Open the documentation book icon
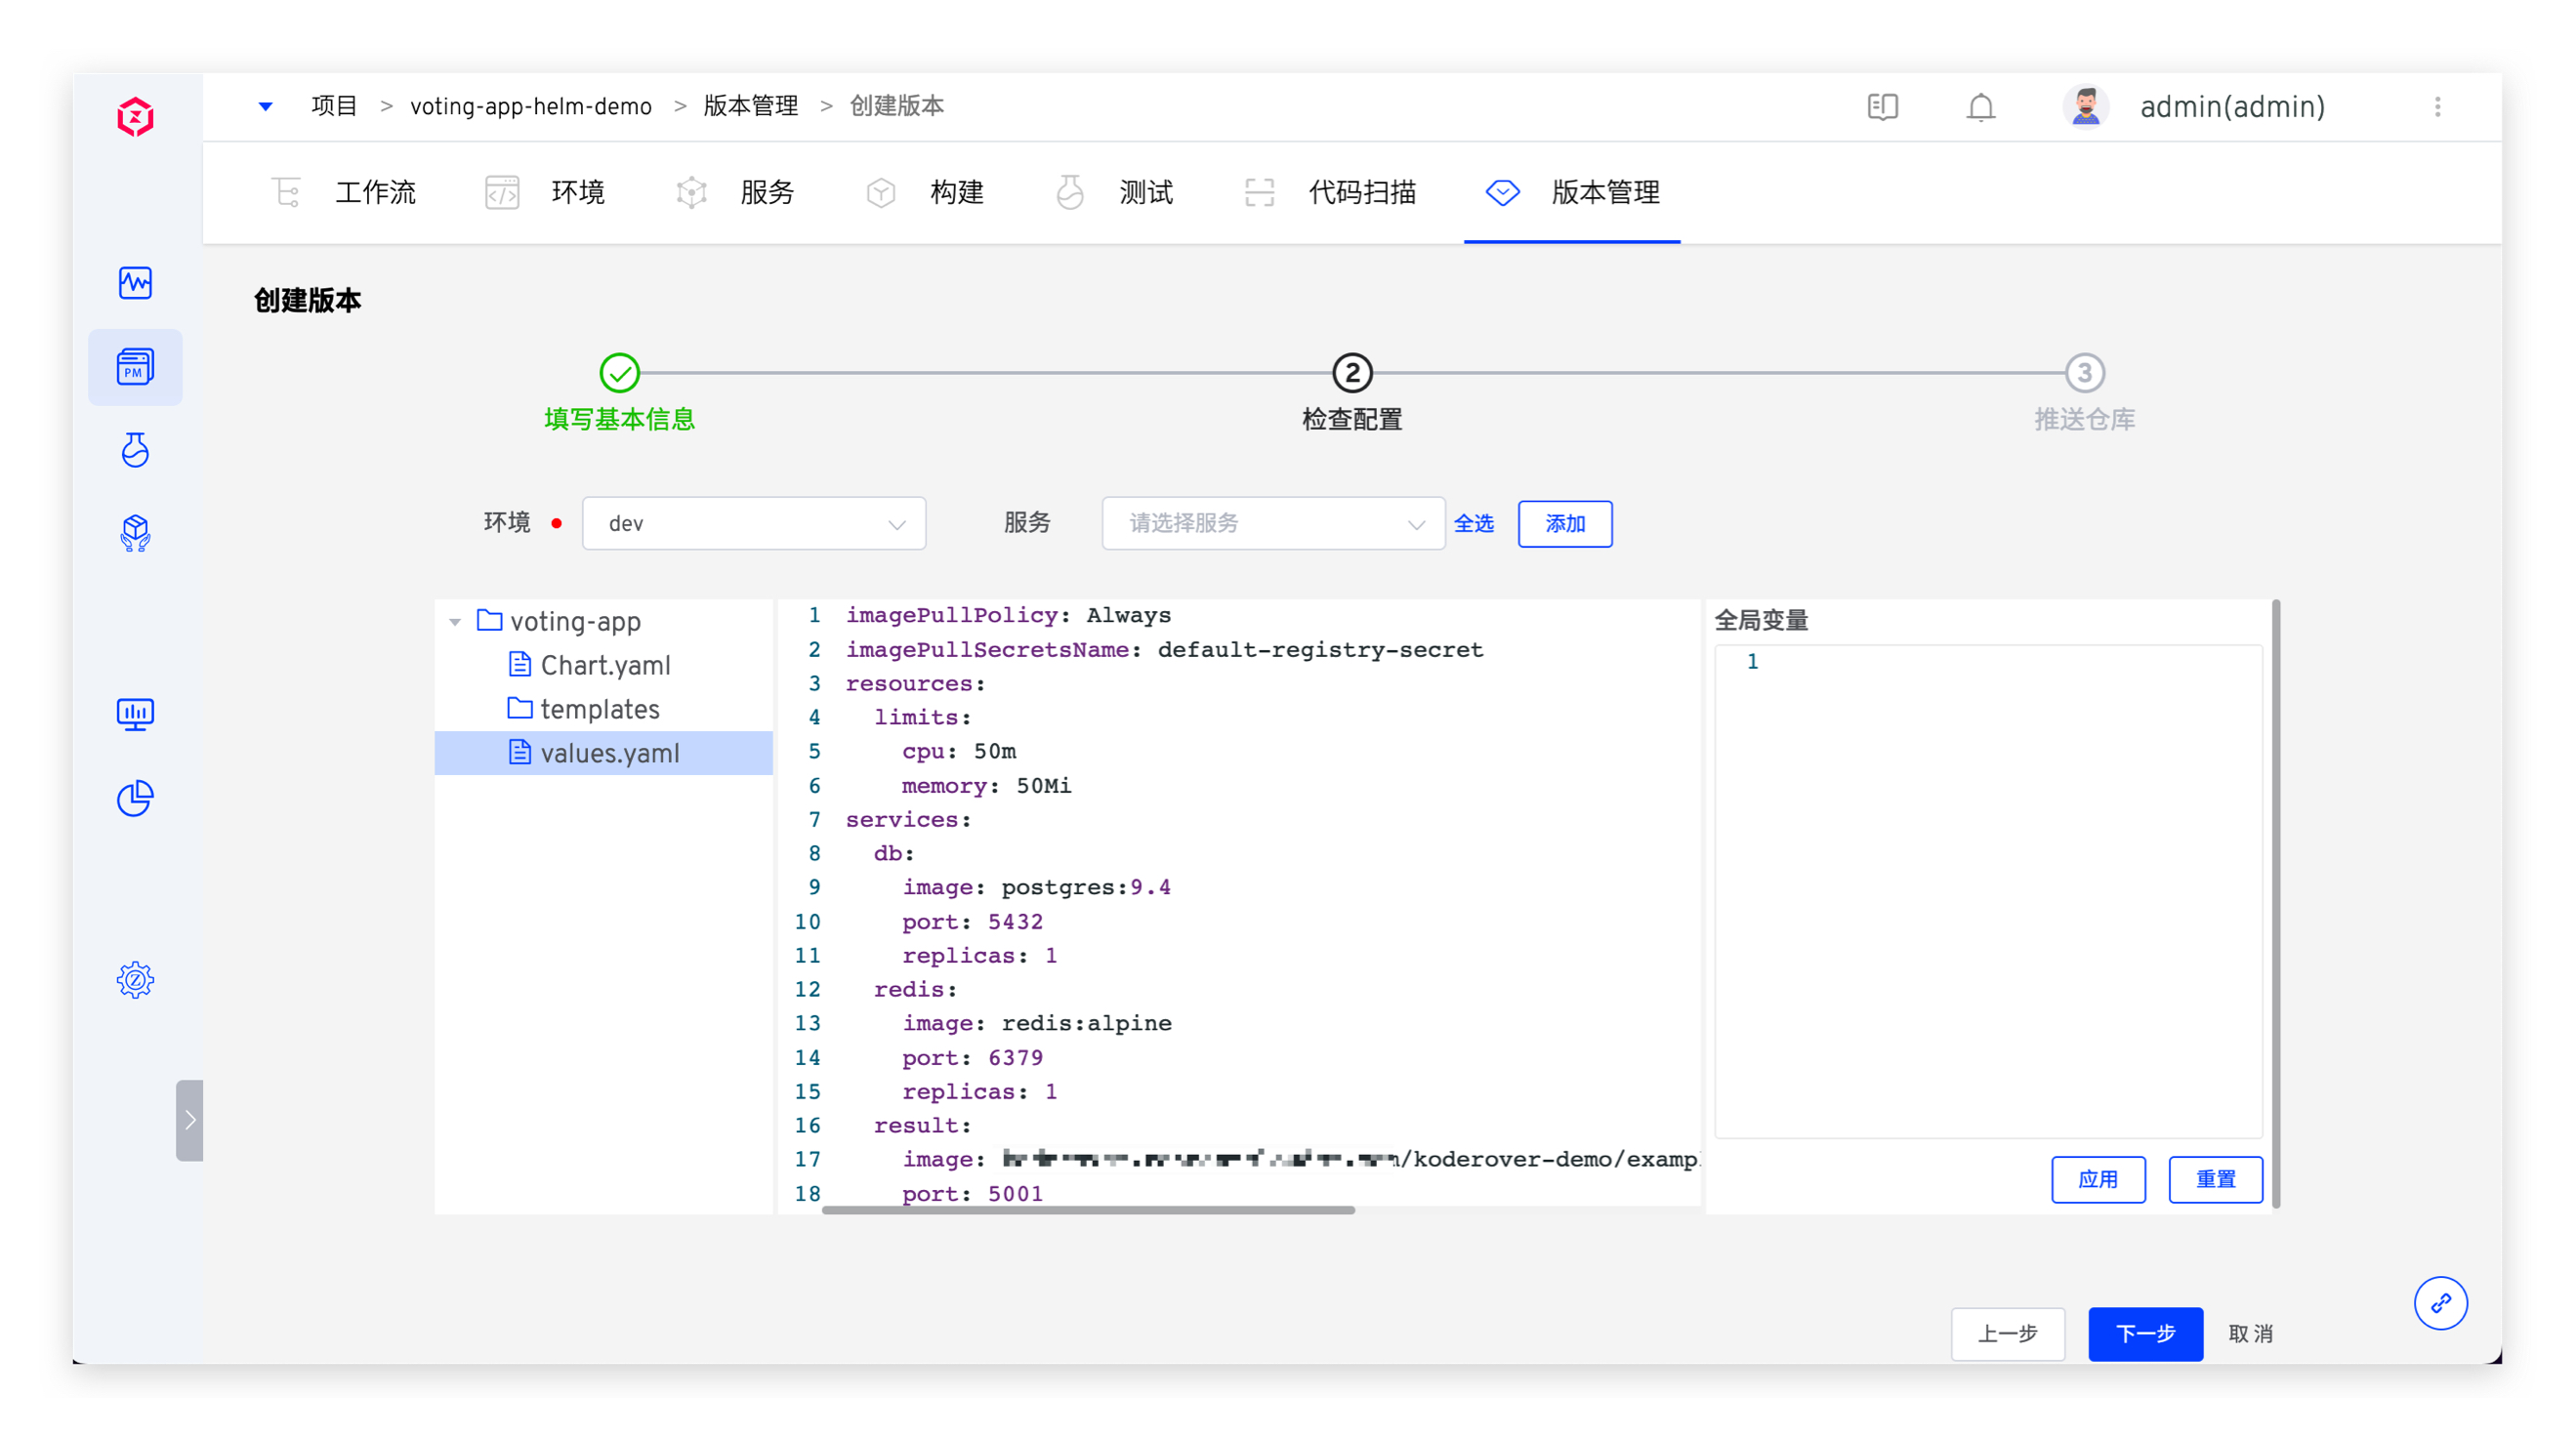Screen dimensions: 2576x1437 1882,107
